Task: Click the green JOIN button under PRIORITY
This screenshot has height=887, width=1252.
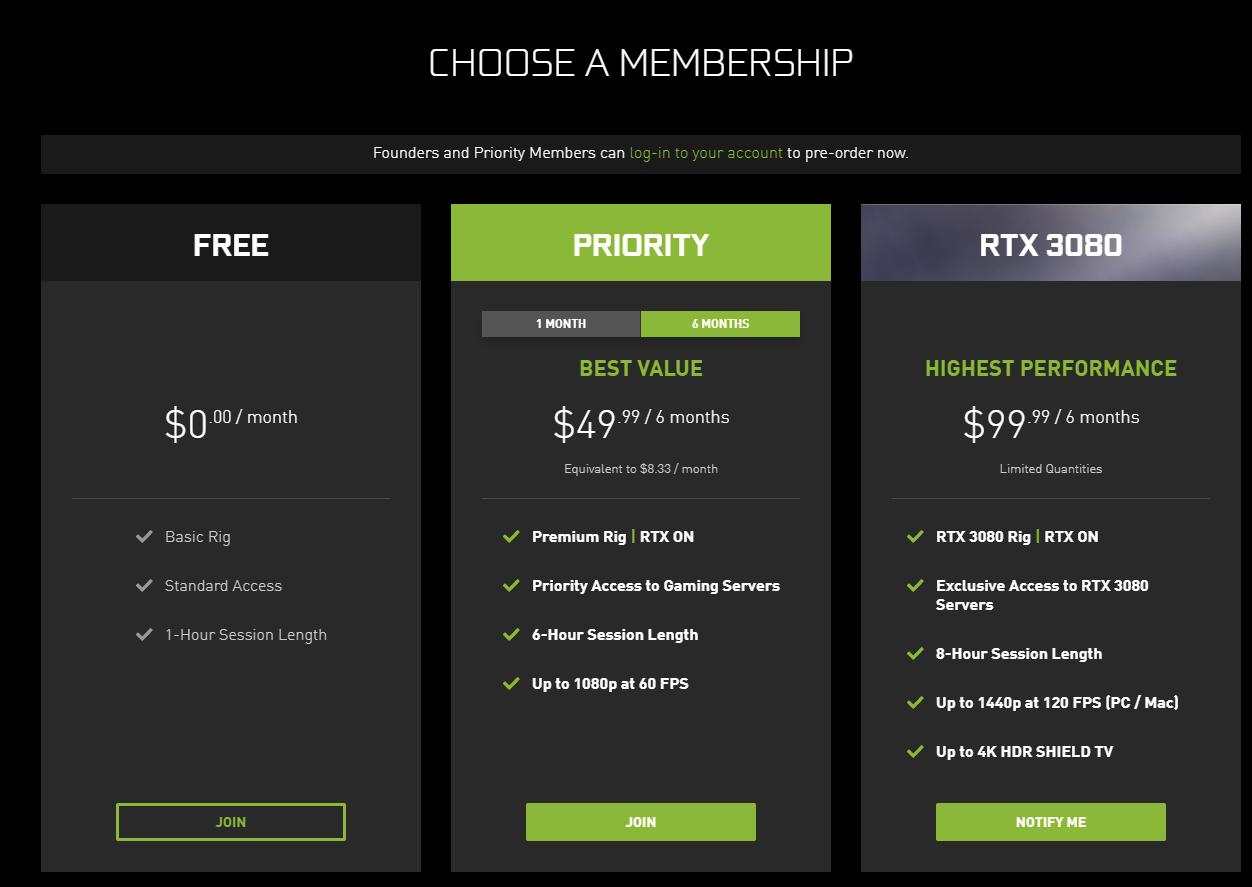Action: pyautogui.click(x=641, y=822)
